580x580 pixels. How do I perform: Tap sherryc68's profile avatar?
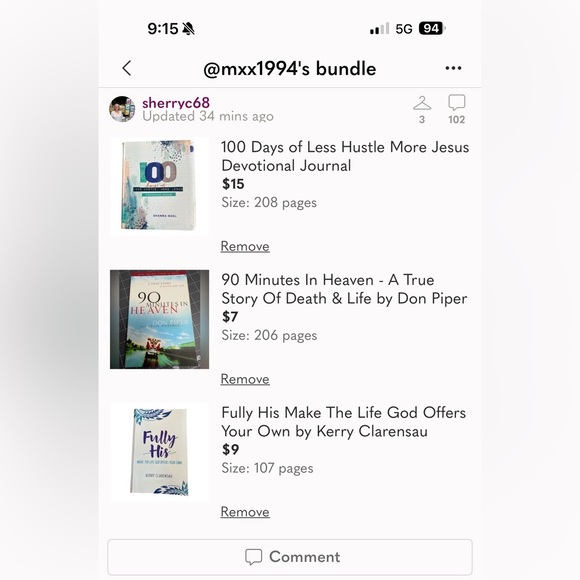(122, 109)
